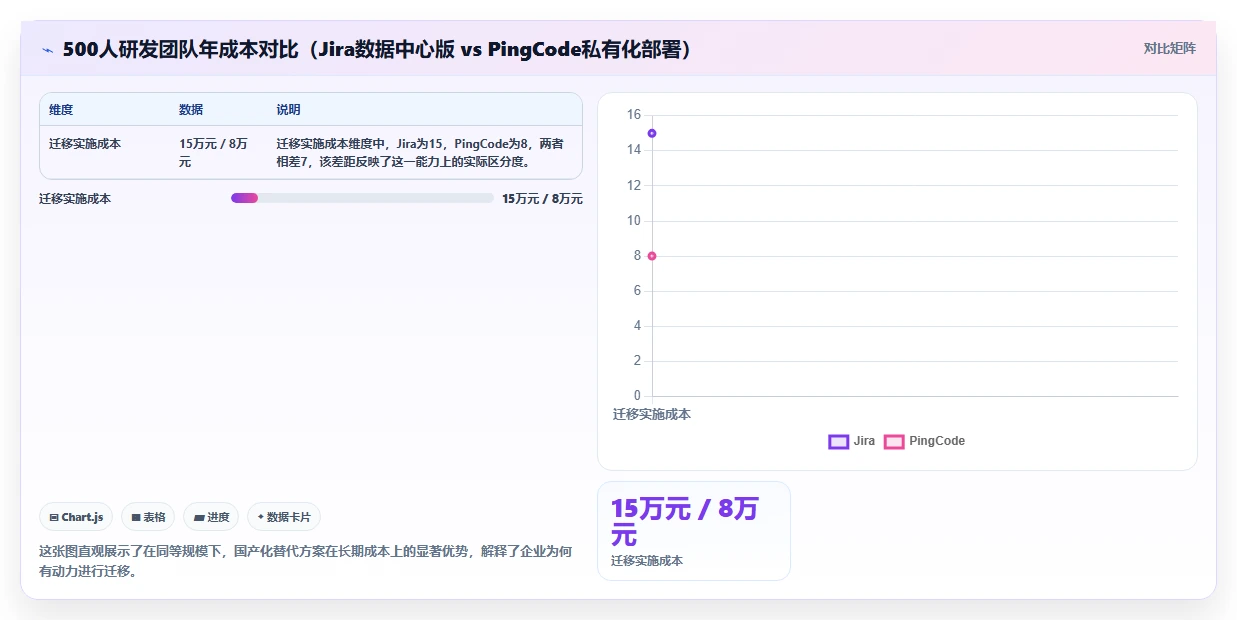Screen dimensions: 1237x620
Task: Click the pink PingCode data point at 8
Action: click(x=652, y=256)
